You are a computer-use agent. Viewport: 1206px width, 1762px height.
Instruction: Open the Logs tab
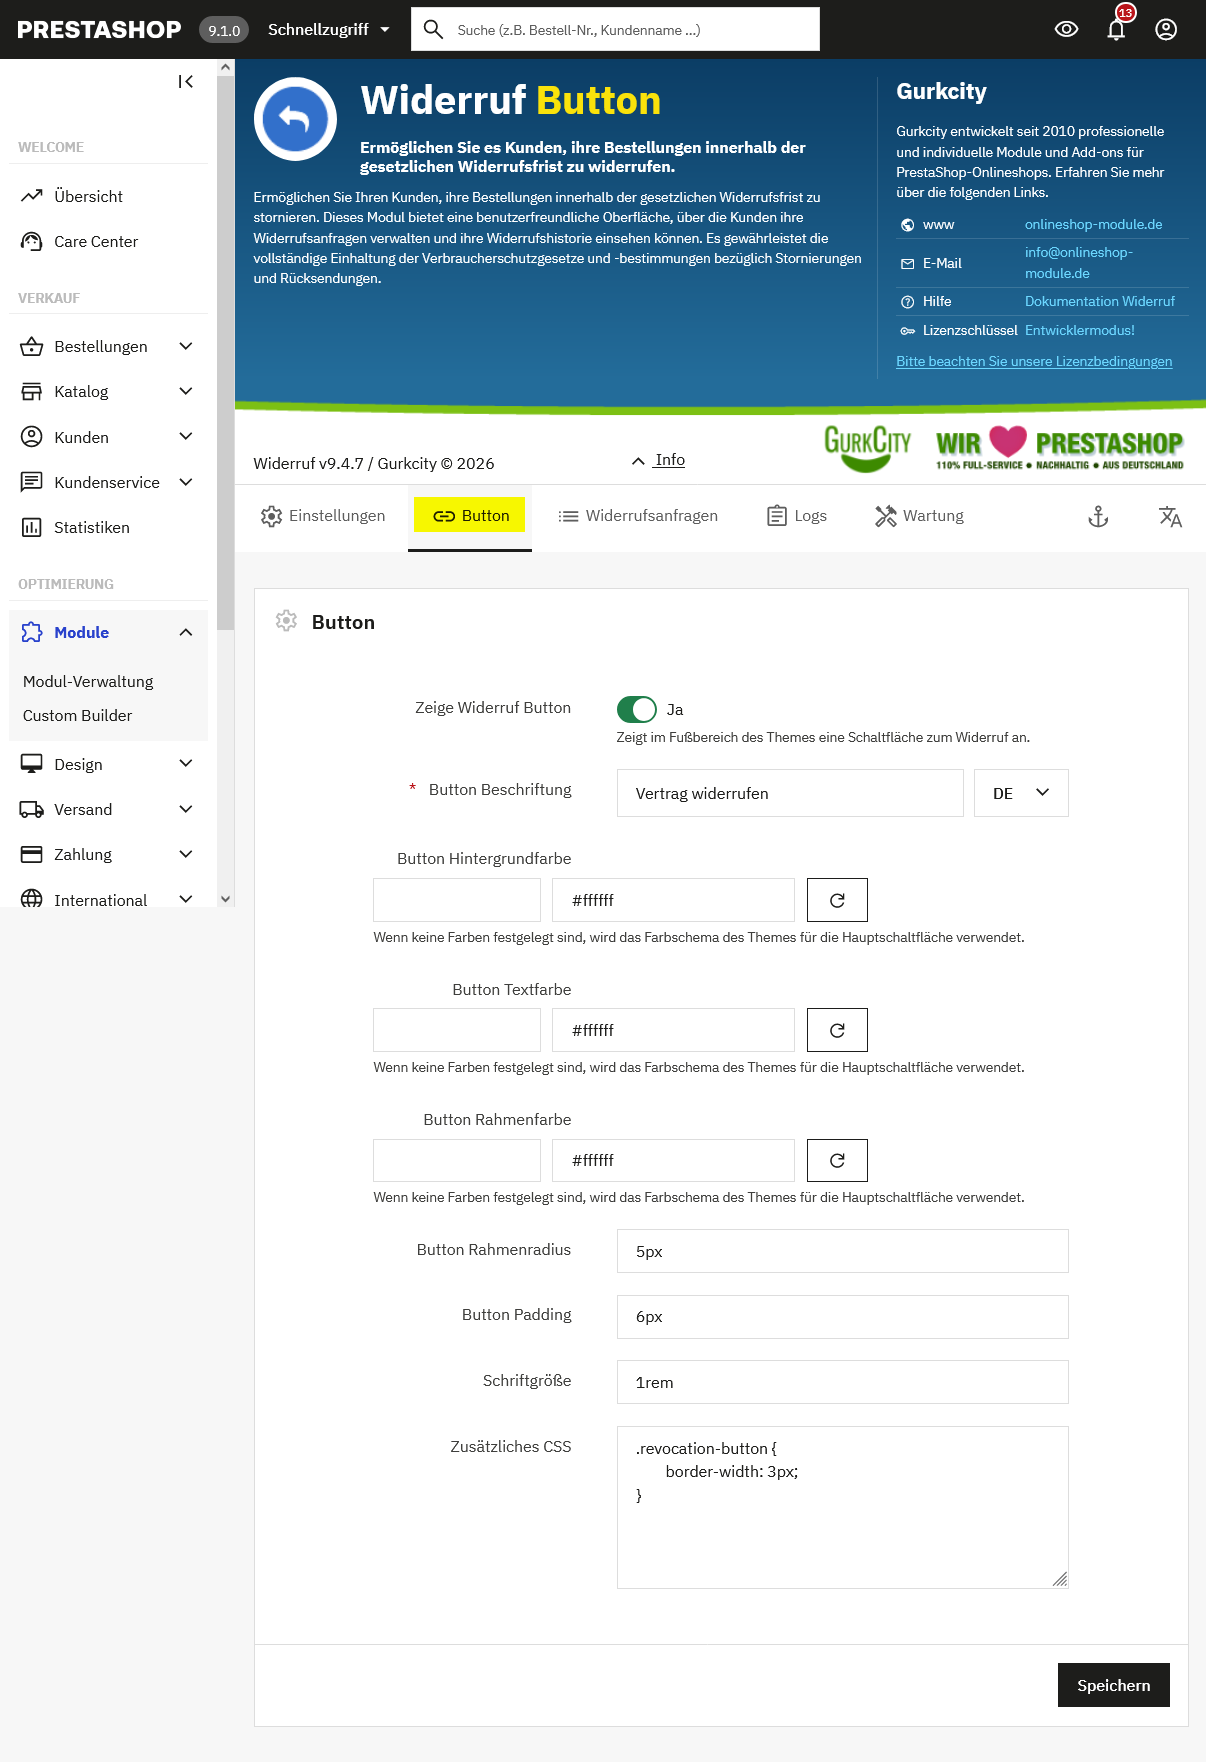797,516
